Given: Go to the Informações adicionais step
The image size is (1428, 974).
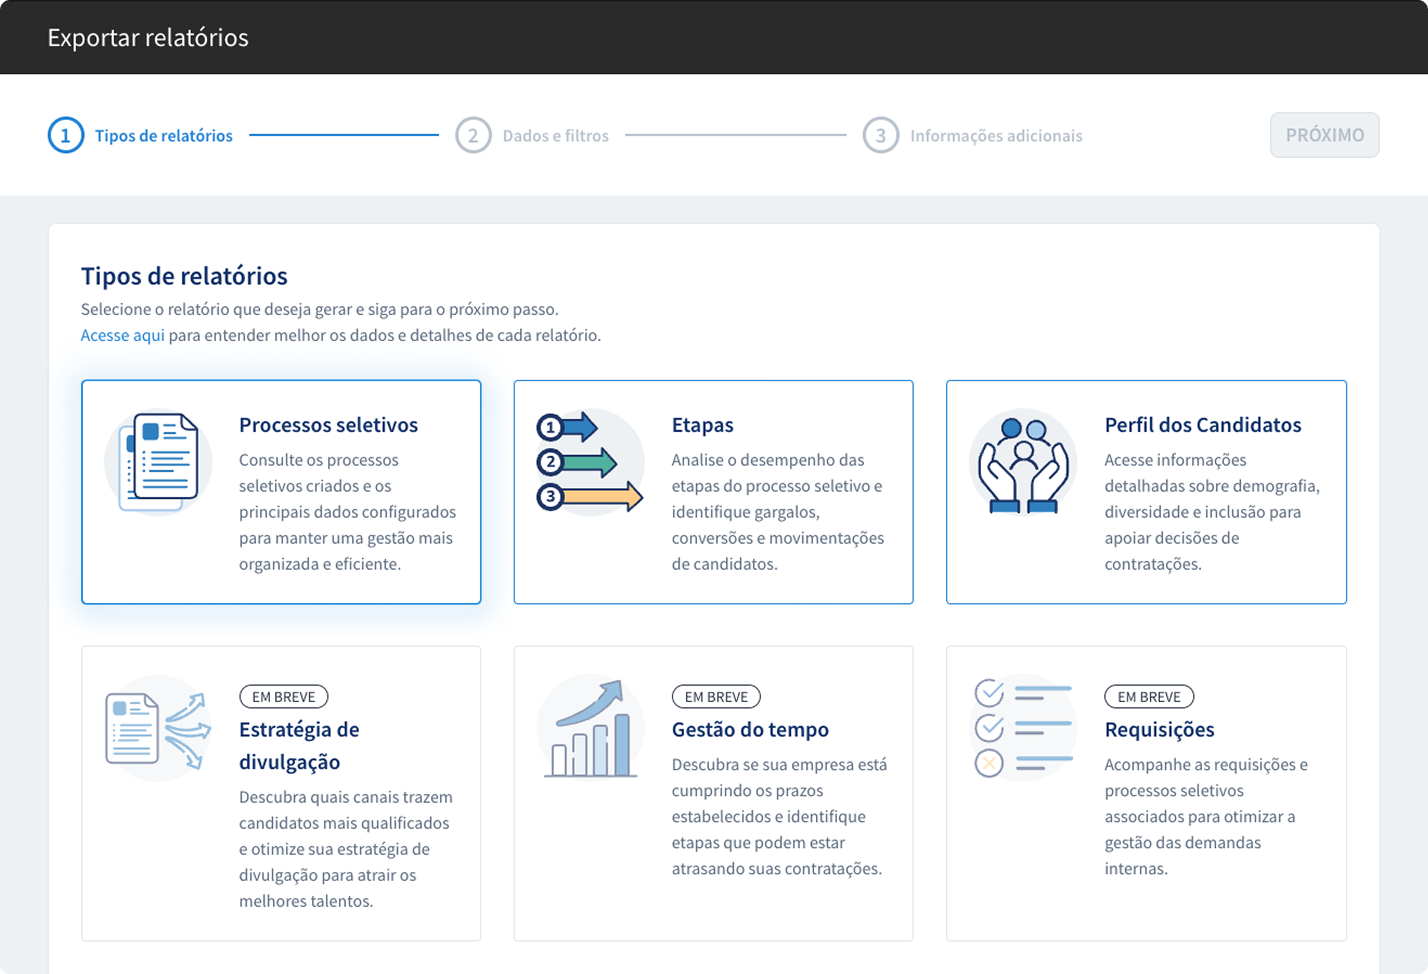Looking at the screenshot, I should click(996, 136).
